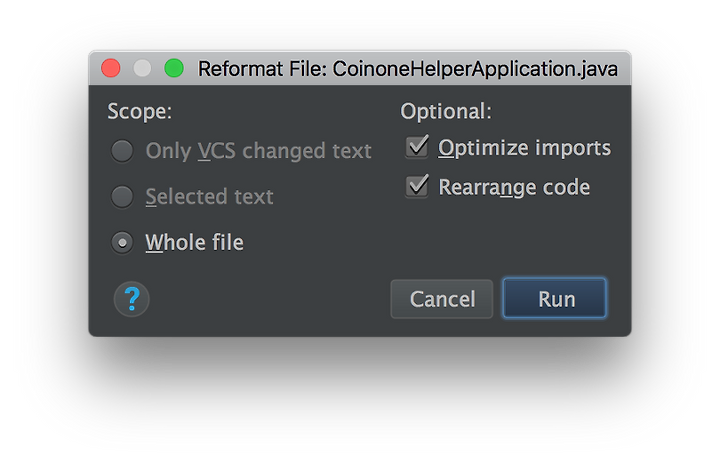Click the gray minimize window button
The width and height of the screenshot is (720, 463).
142,68
